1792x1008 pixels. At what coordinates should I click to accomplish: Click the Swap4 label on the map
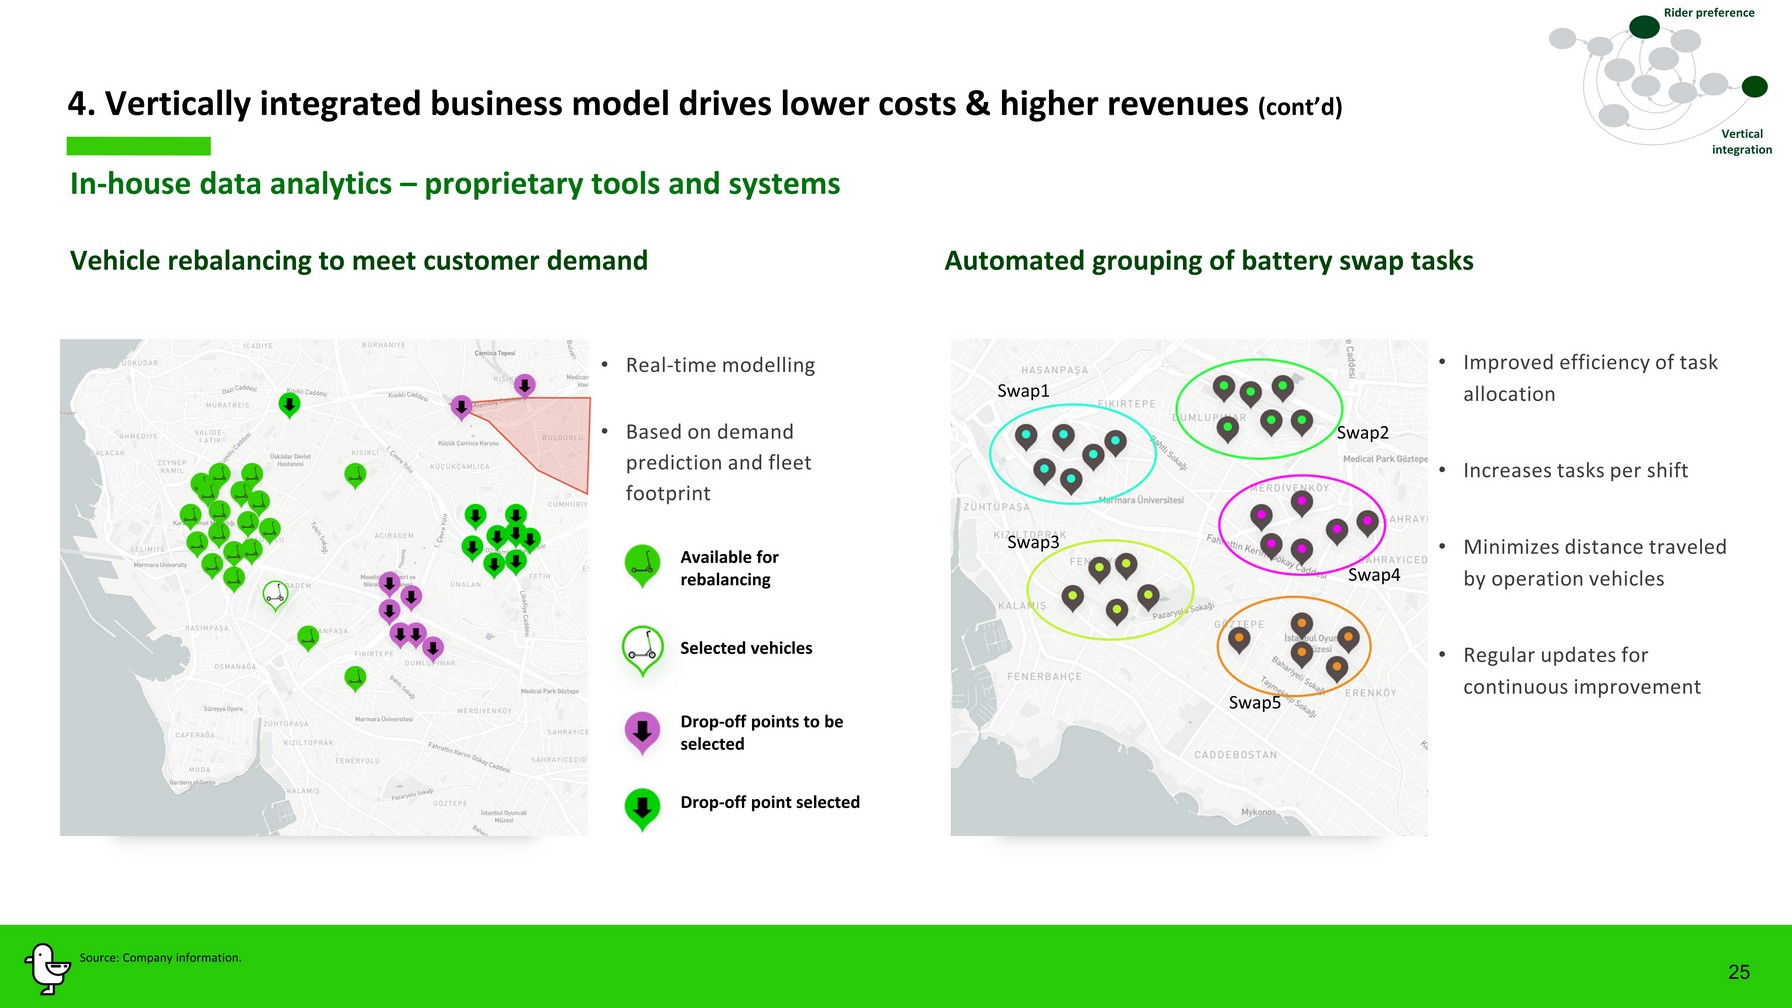pyautogui.click(x=1373, y=575)
